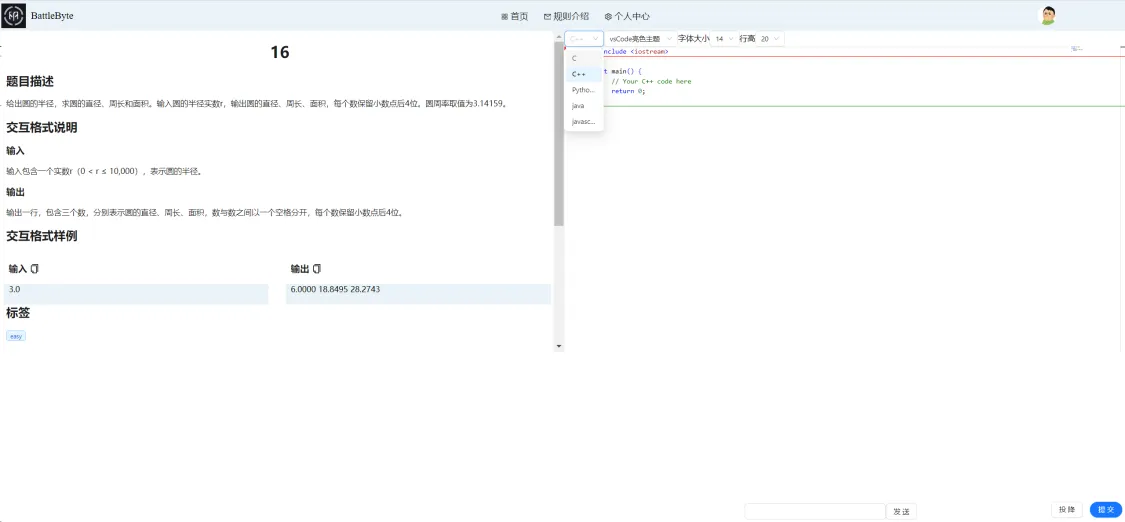Copy the sample input with its copy icon
The image size is (1125, 522).
34,269
